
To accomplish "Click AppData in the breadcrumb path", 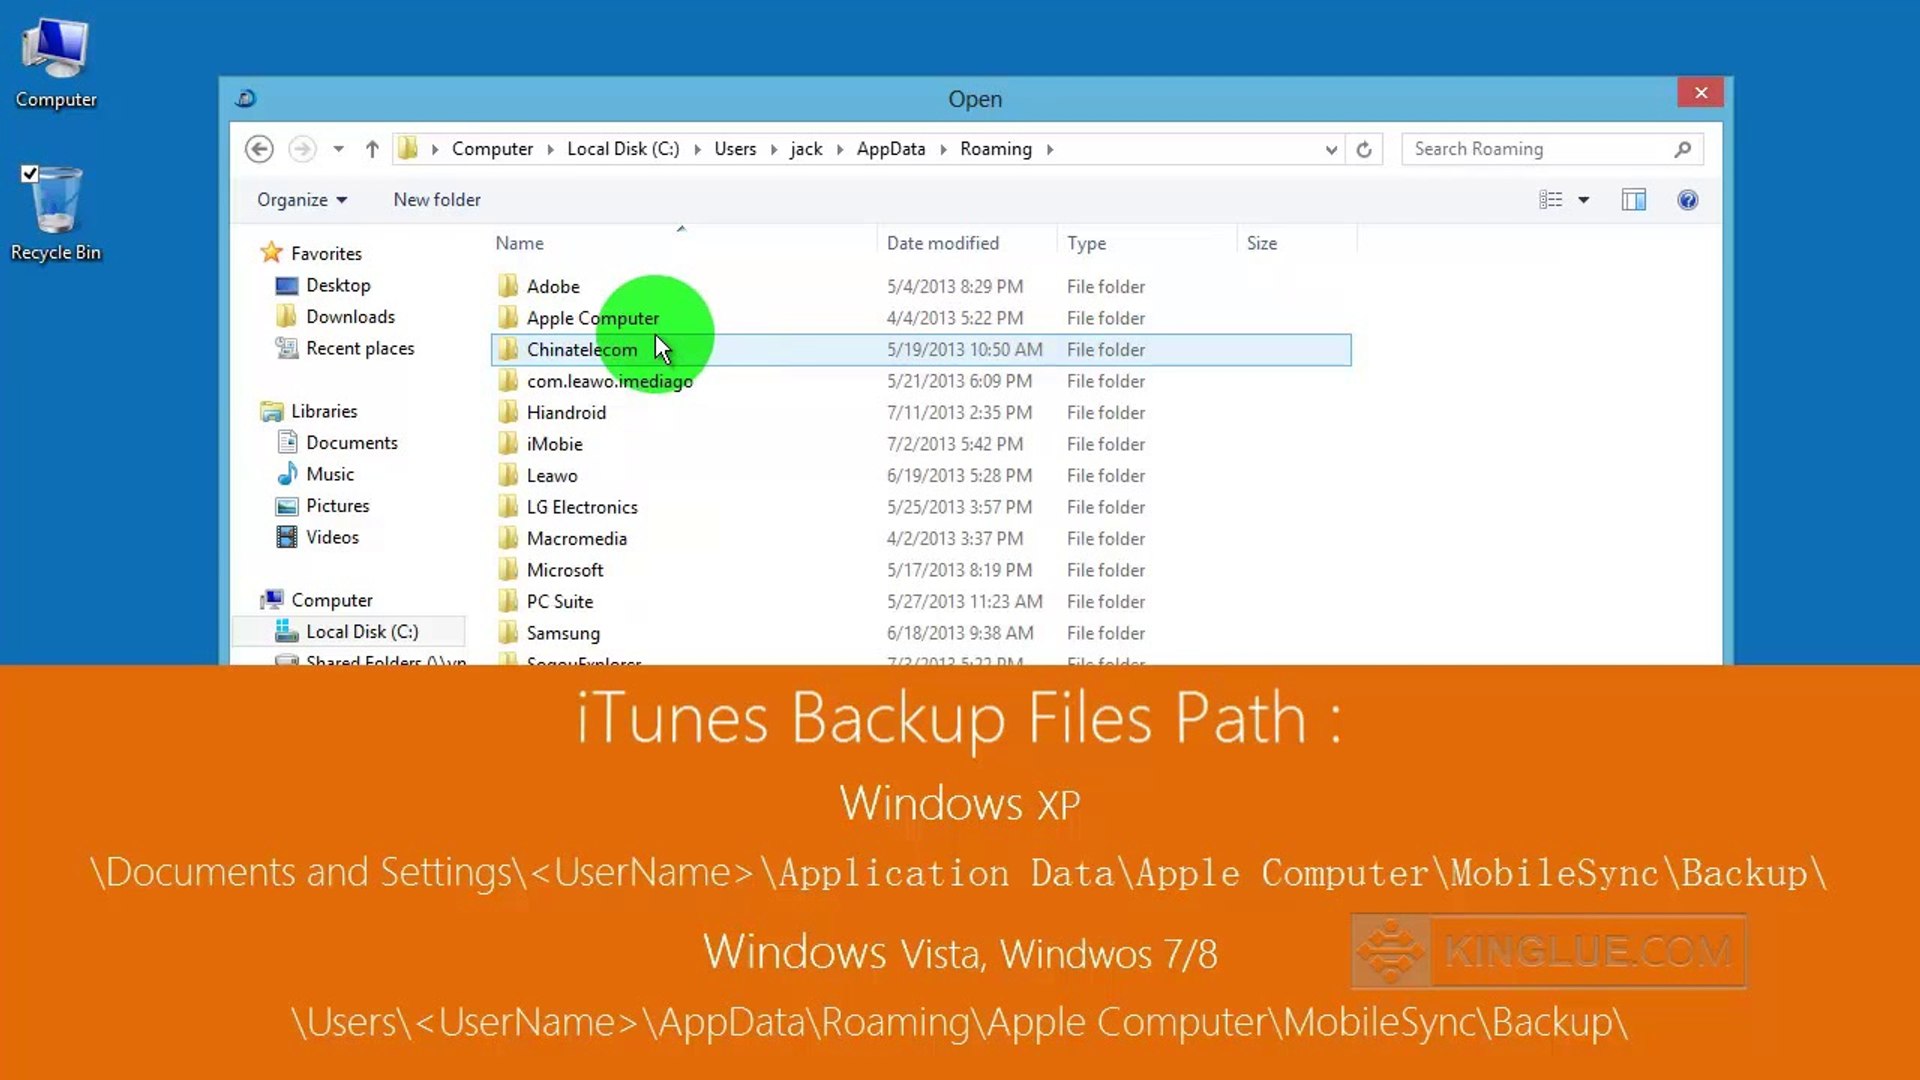I will pos(890,149).
